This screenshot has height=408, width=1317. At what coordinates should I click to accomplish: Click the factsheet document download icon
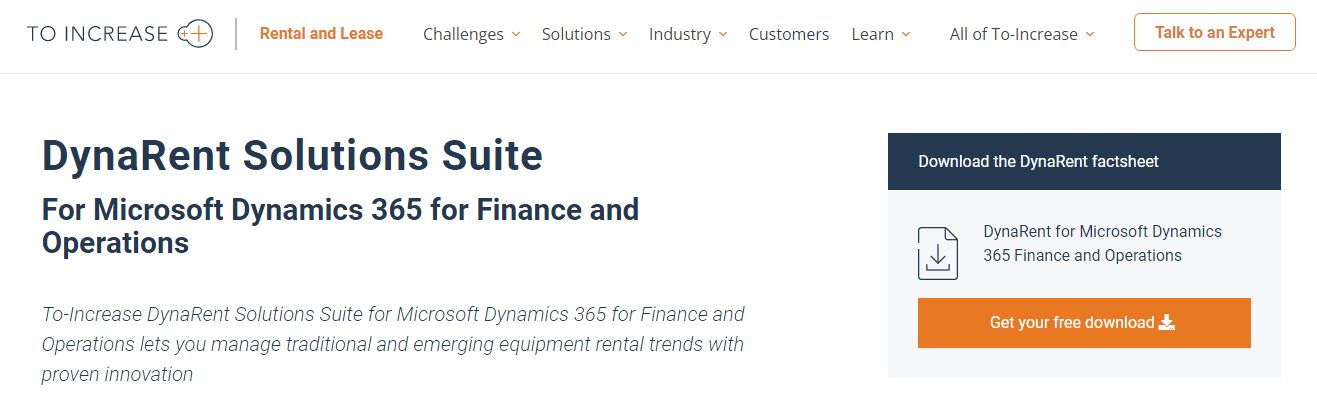tap(937, 253)
